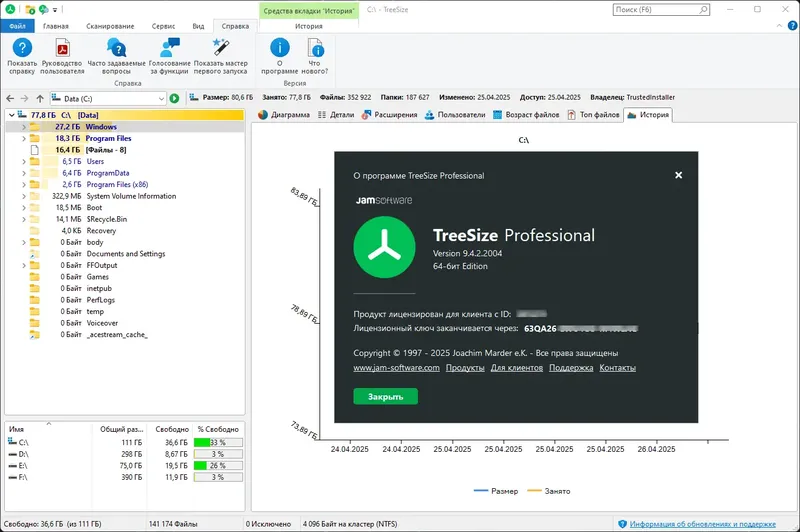Image resolution: width=800 pixels, height=532 pixels.
Task: Open the Продукты link
Action: pyautogui.click(x=465, y=368)
